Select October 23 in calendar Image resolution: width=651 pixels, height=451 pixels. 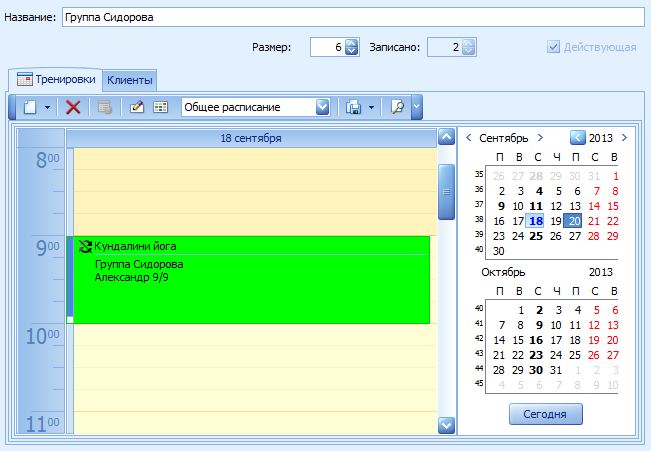point(536,355)
